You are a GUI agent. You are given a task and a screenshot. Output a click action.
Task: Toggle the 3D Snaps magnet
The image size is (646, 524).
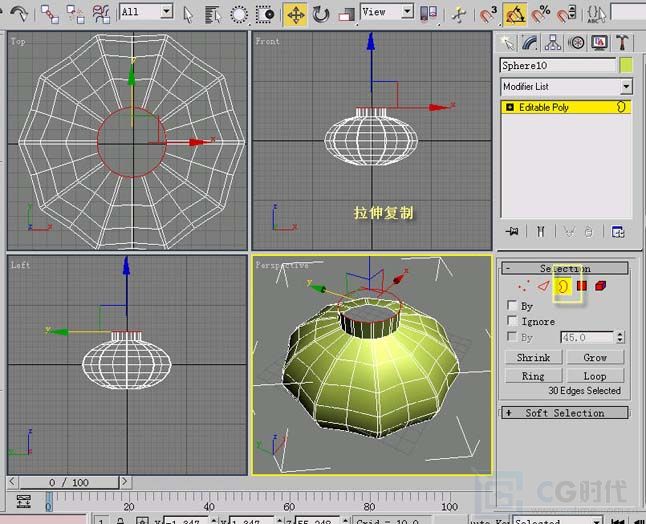tap(489, 15)
